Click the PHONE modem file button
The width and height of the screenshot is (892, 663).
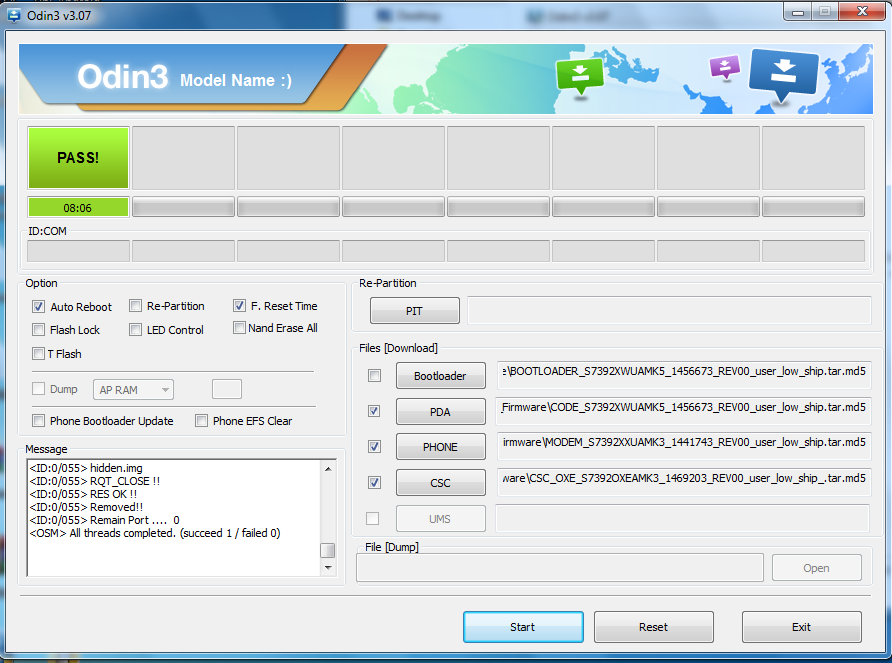coord(441,447)
